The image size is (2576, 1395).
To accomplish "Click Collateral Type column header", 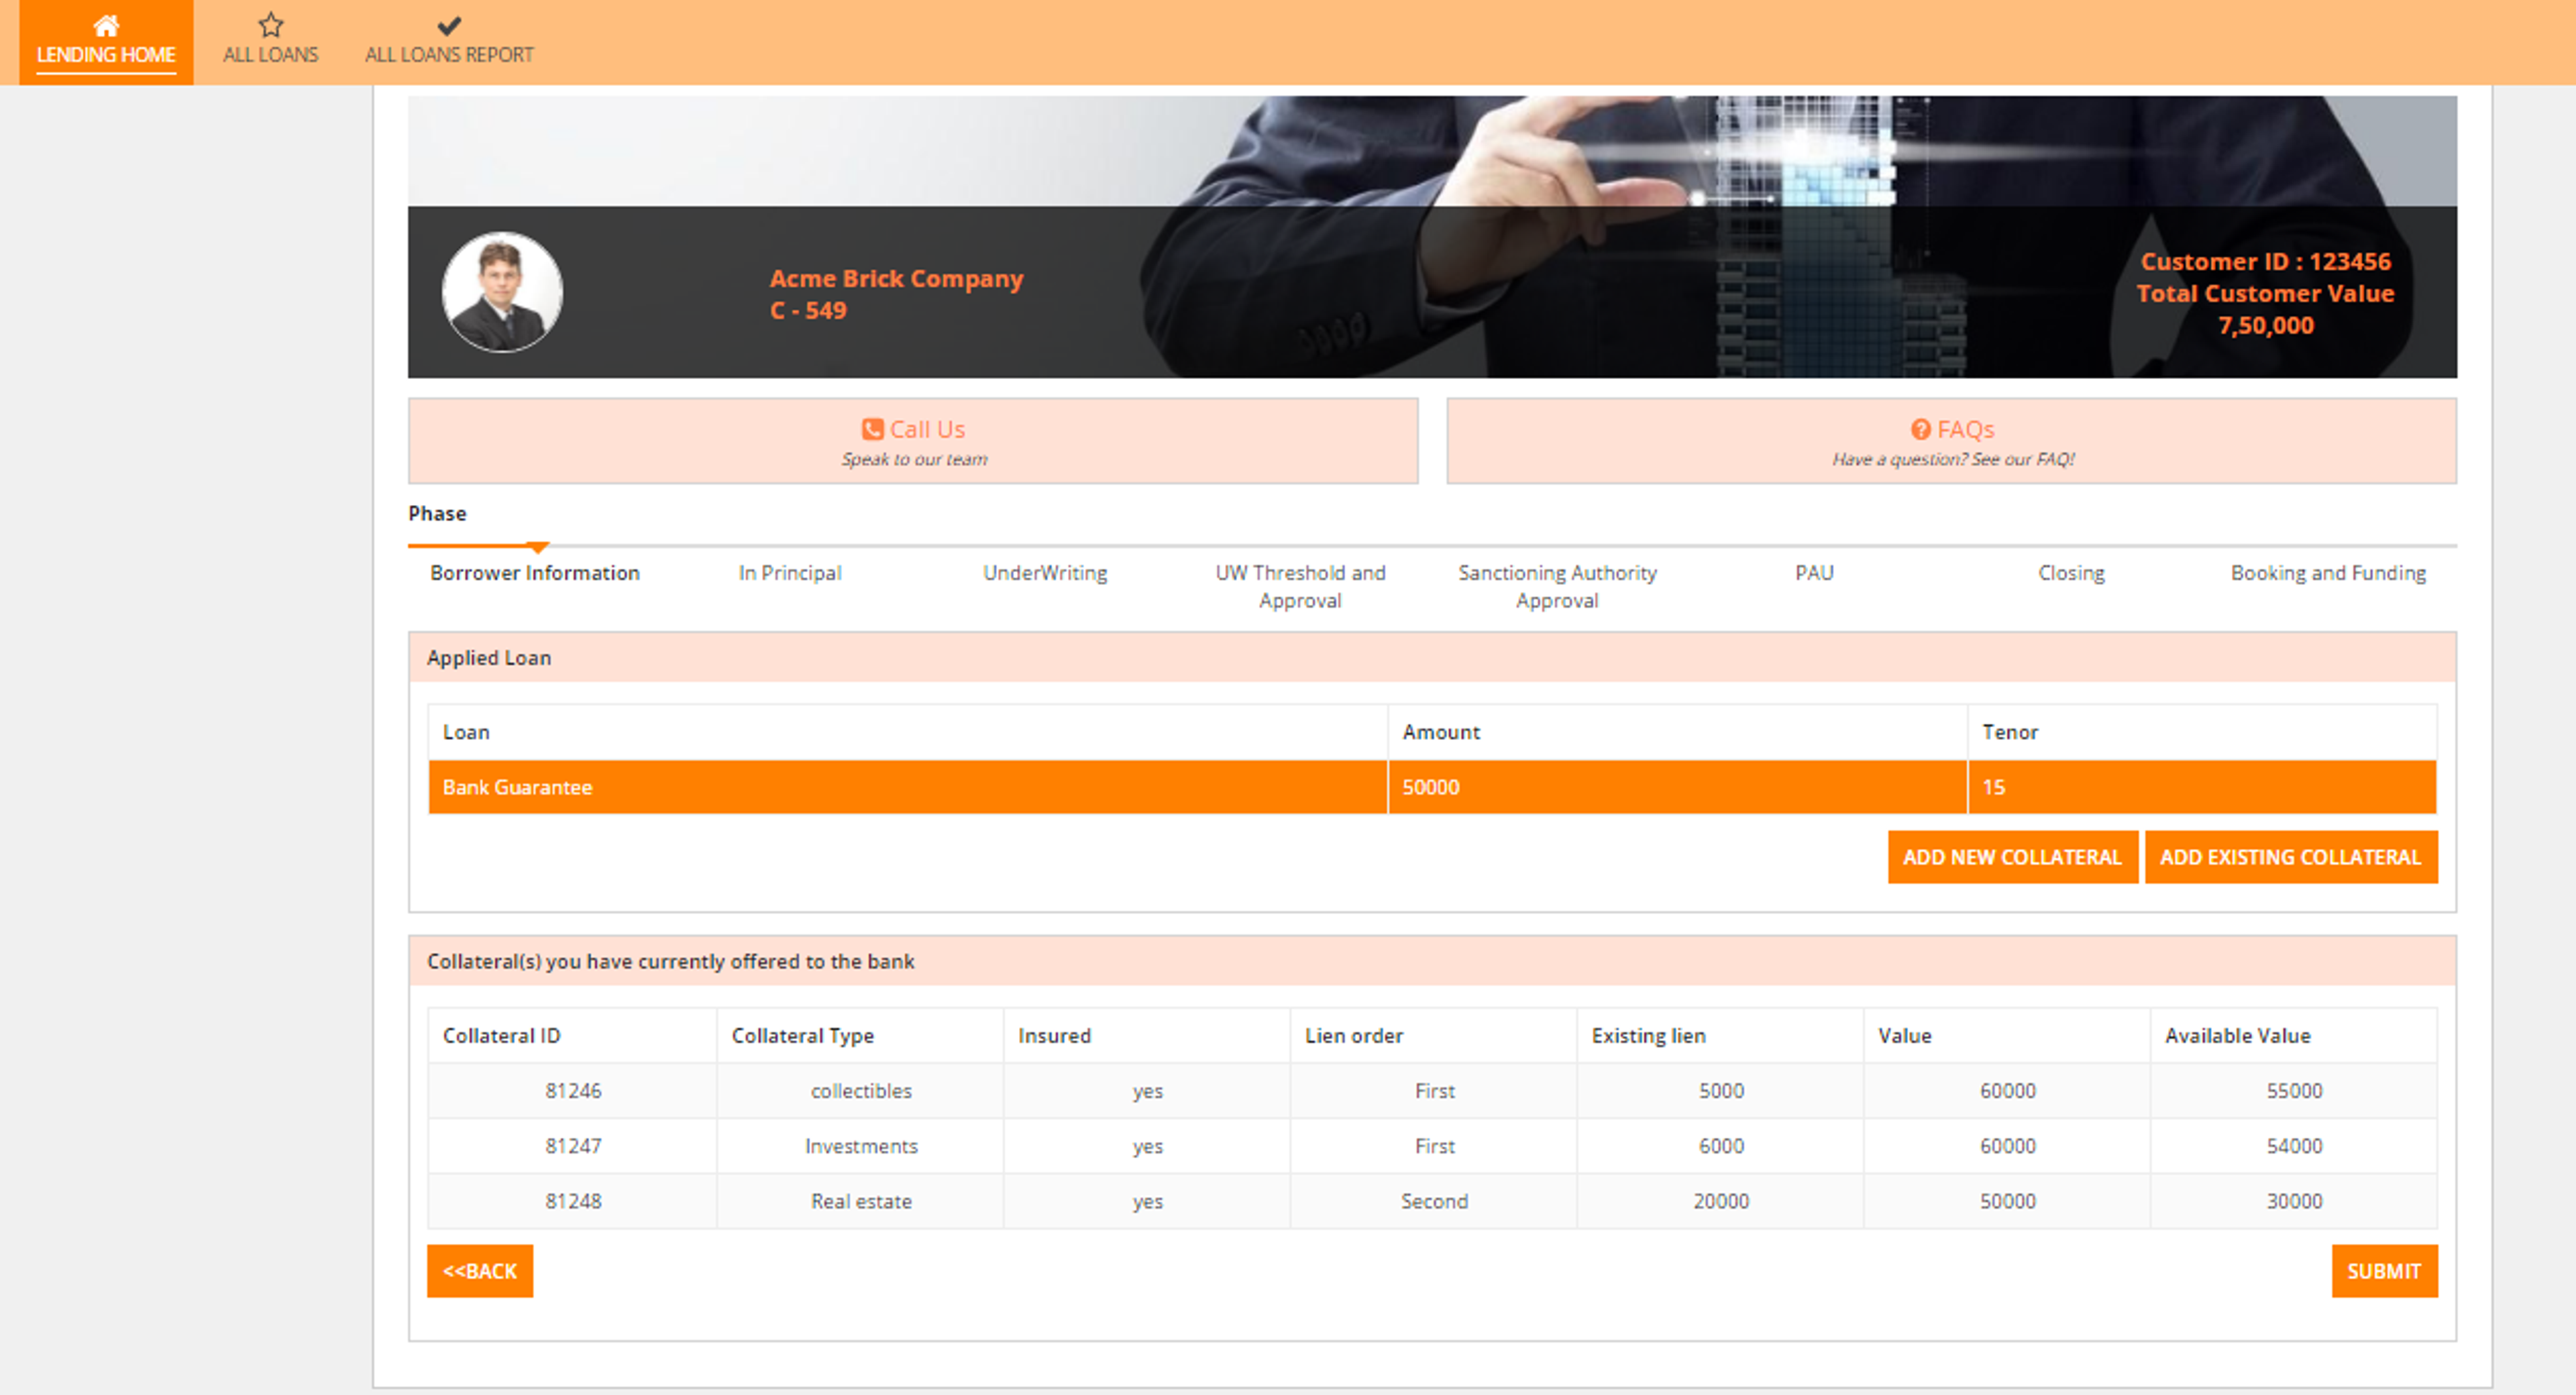I will tap(860, 1036).
